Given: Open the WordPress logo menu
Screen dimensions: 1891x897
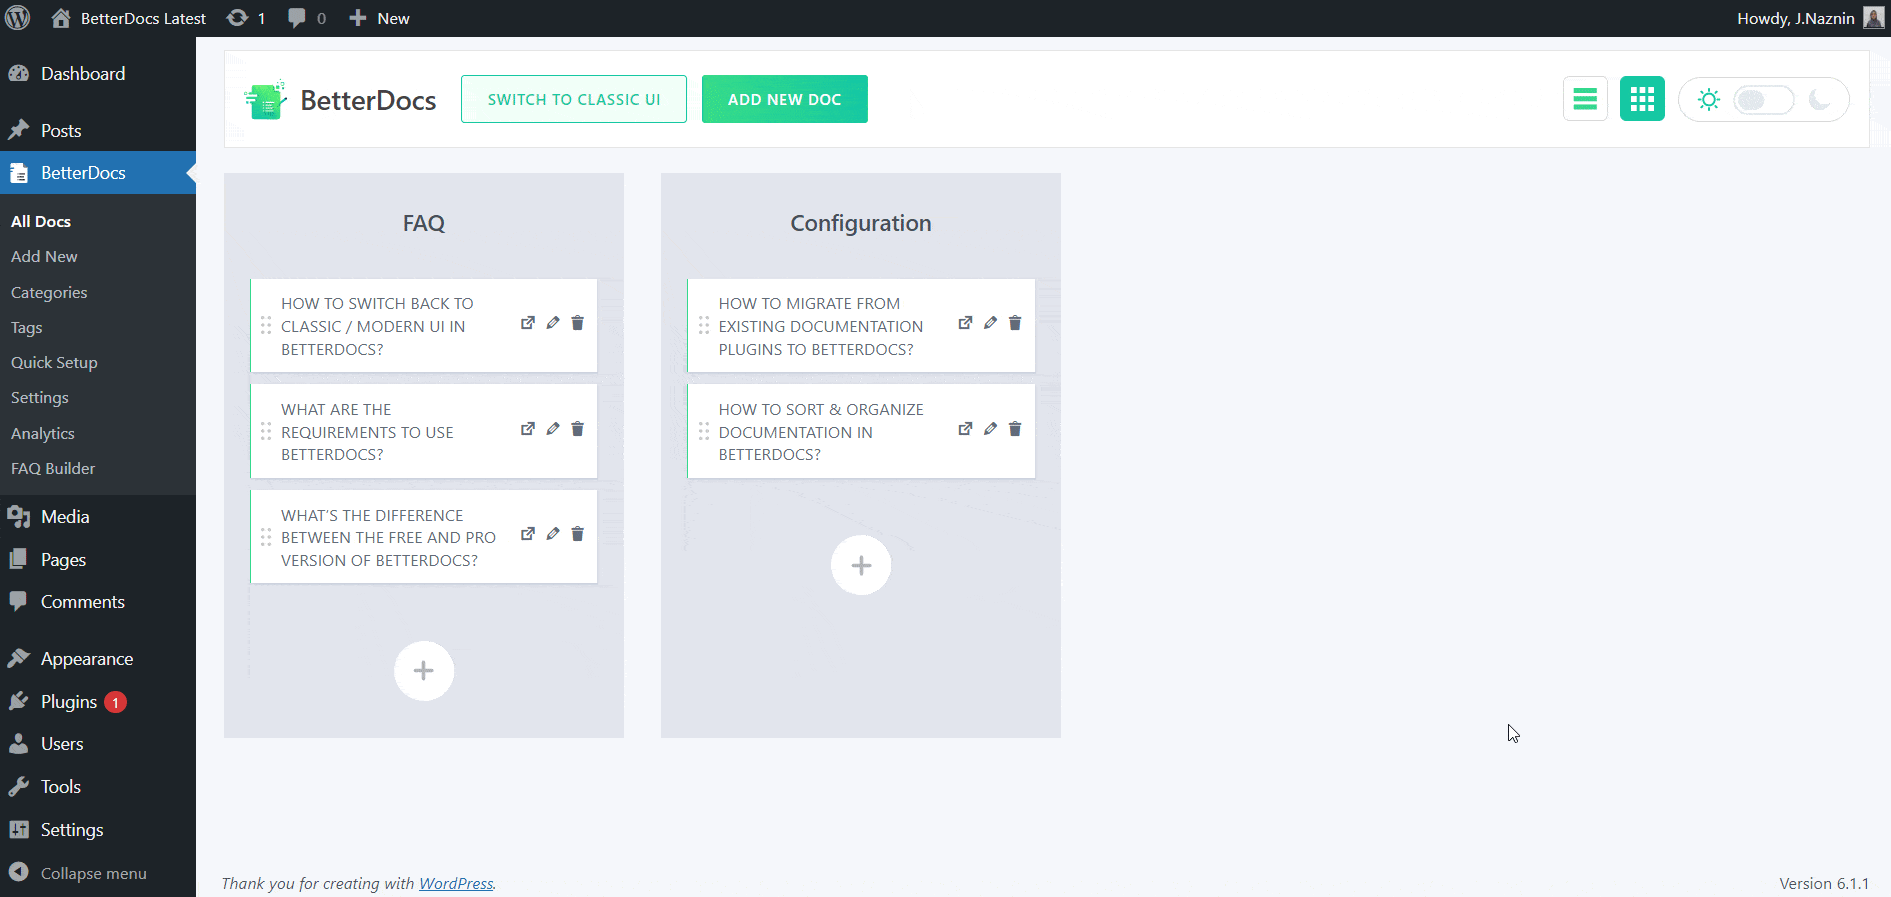Looking at the screenshot, I should click(18, 18).
